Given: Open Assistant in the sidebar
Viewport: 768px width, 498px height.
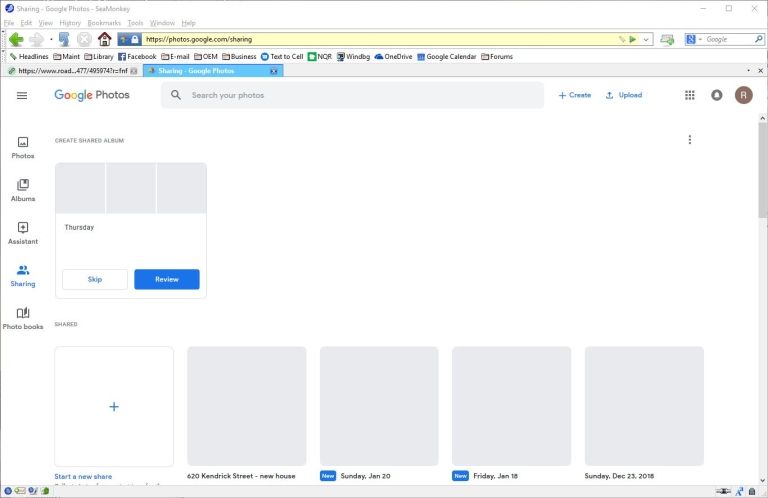Looking at the screenshot, I should tap(23, 233).
